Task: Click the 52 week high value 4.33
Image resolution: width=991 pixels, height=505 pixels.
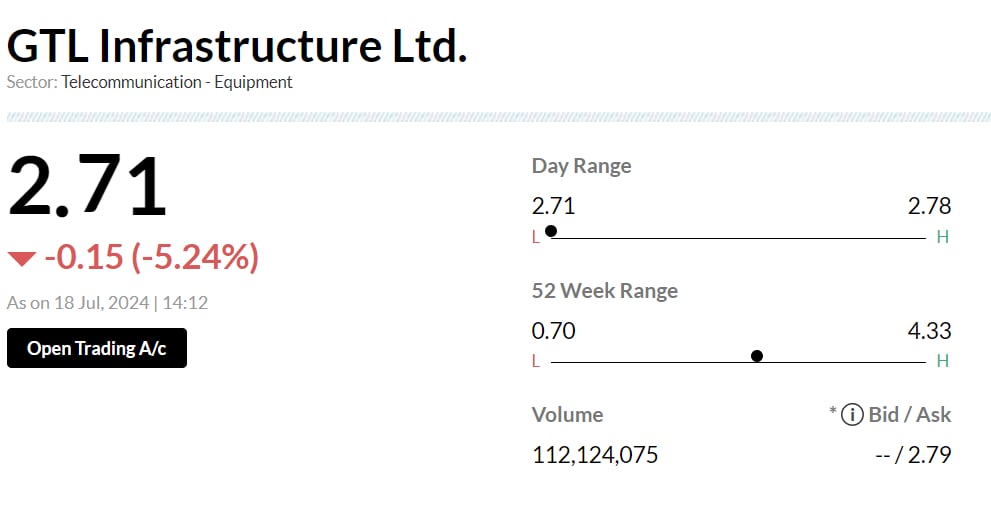Action: (929, 331)
